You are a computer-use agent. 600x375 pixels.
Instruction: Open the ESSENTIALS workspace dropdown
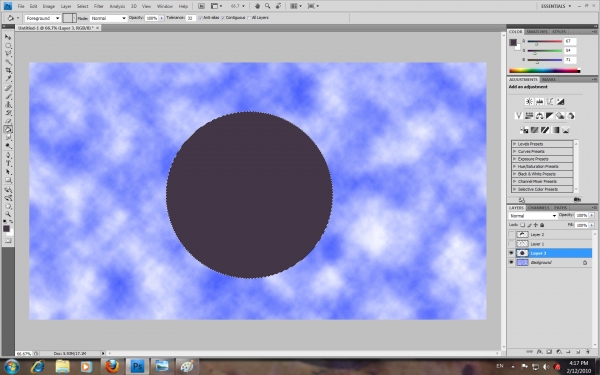point(556,6)
